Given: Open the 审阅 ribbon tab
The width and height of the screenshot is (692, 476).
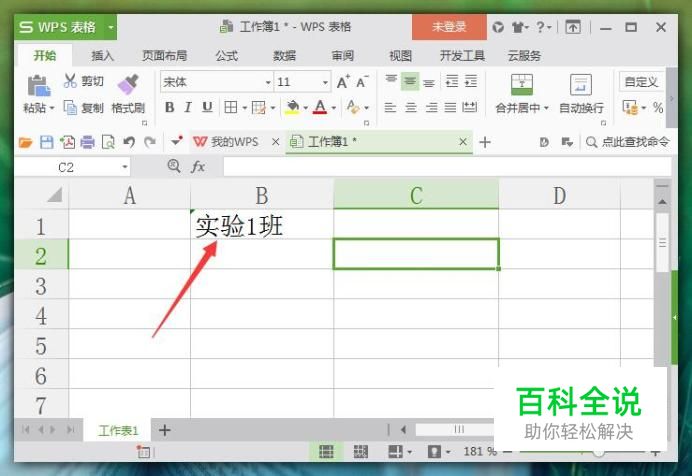Looking at the screenshot, I should tap(342, 56).
